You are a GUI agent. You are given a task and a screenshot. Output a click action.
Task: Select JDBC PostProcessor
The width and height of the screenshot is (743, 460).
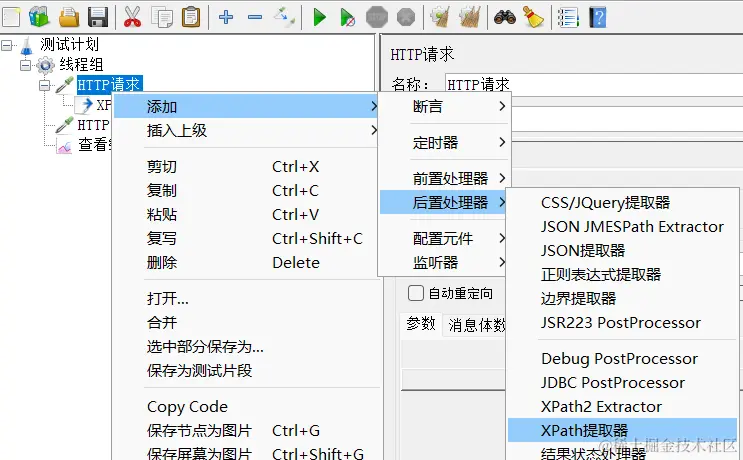[x=622, y=382]
